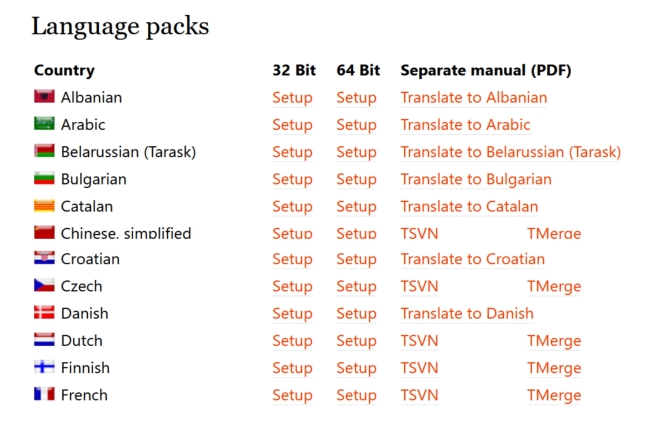This screenshot has height=435, width=648.
Task: Click the Finnish flag icon
Action: click(44, 366)
